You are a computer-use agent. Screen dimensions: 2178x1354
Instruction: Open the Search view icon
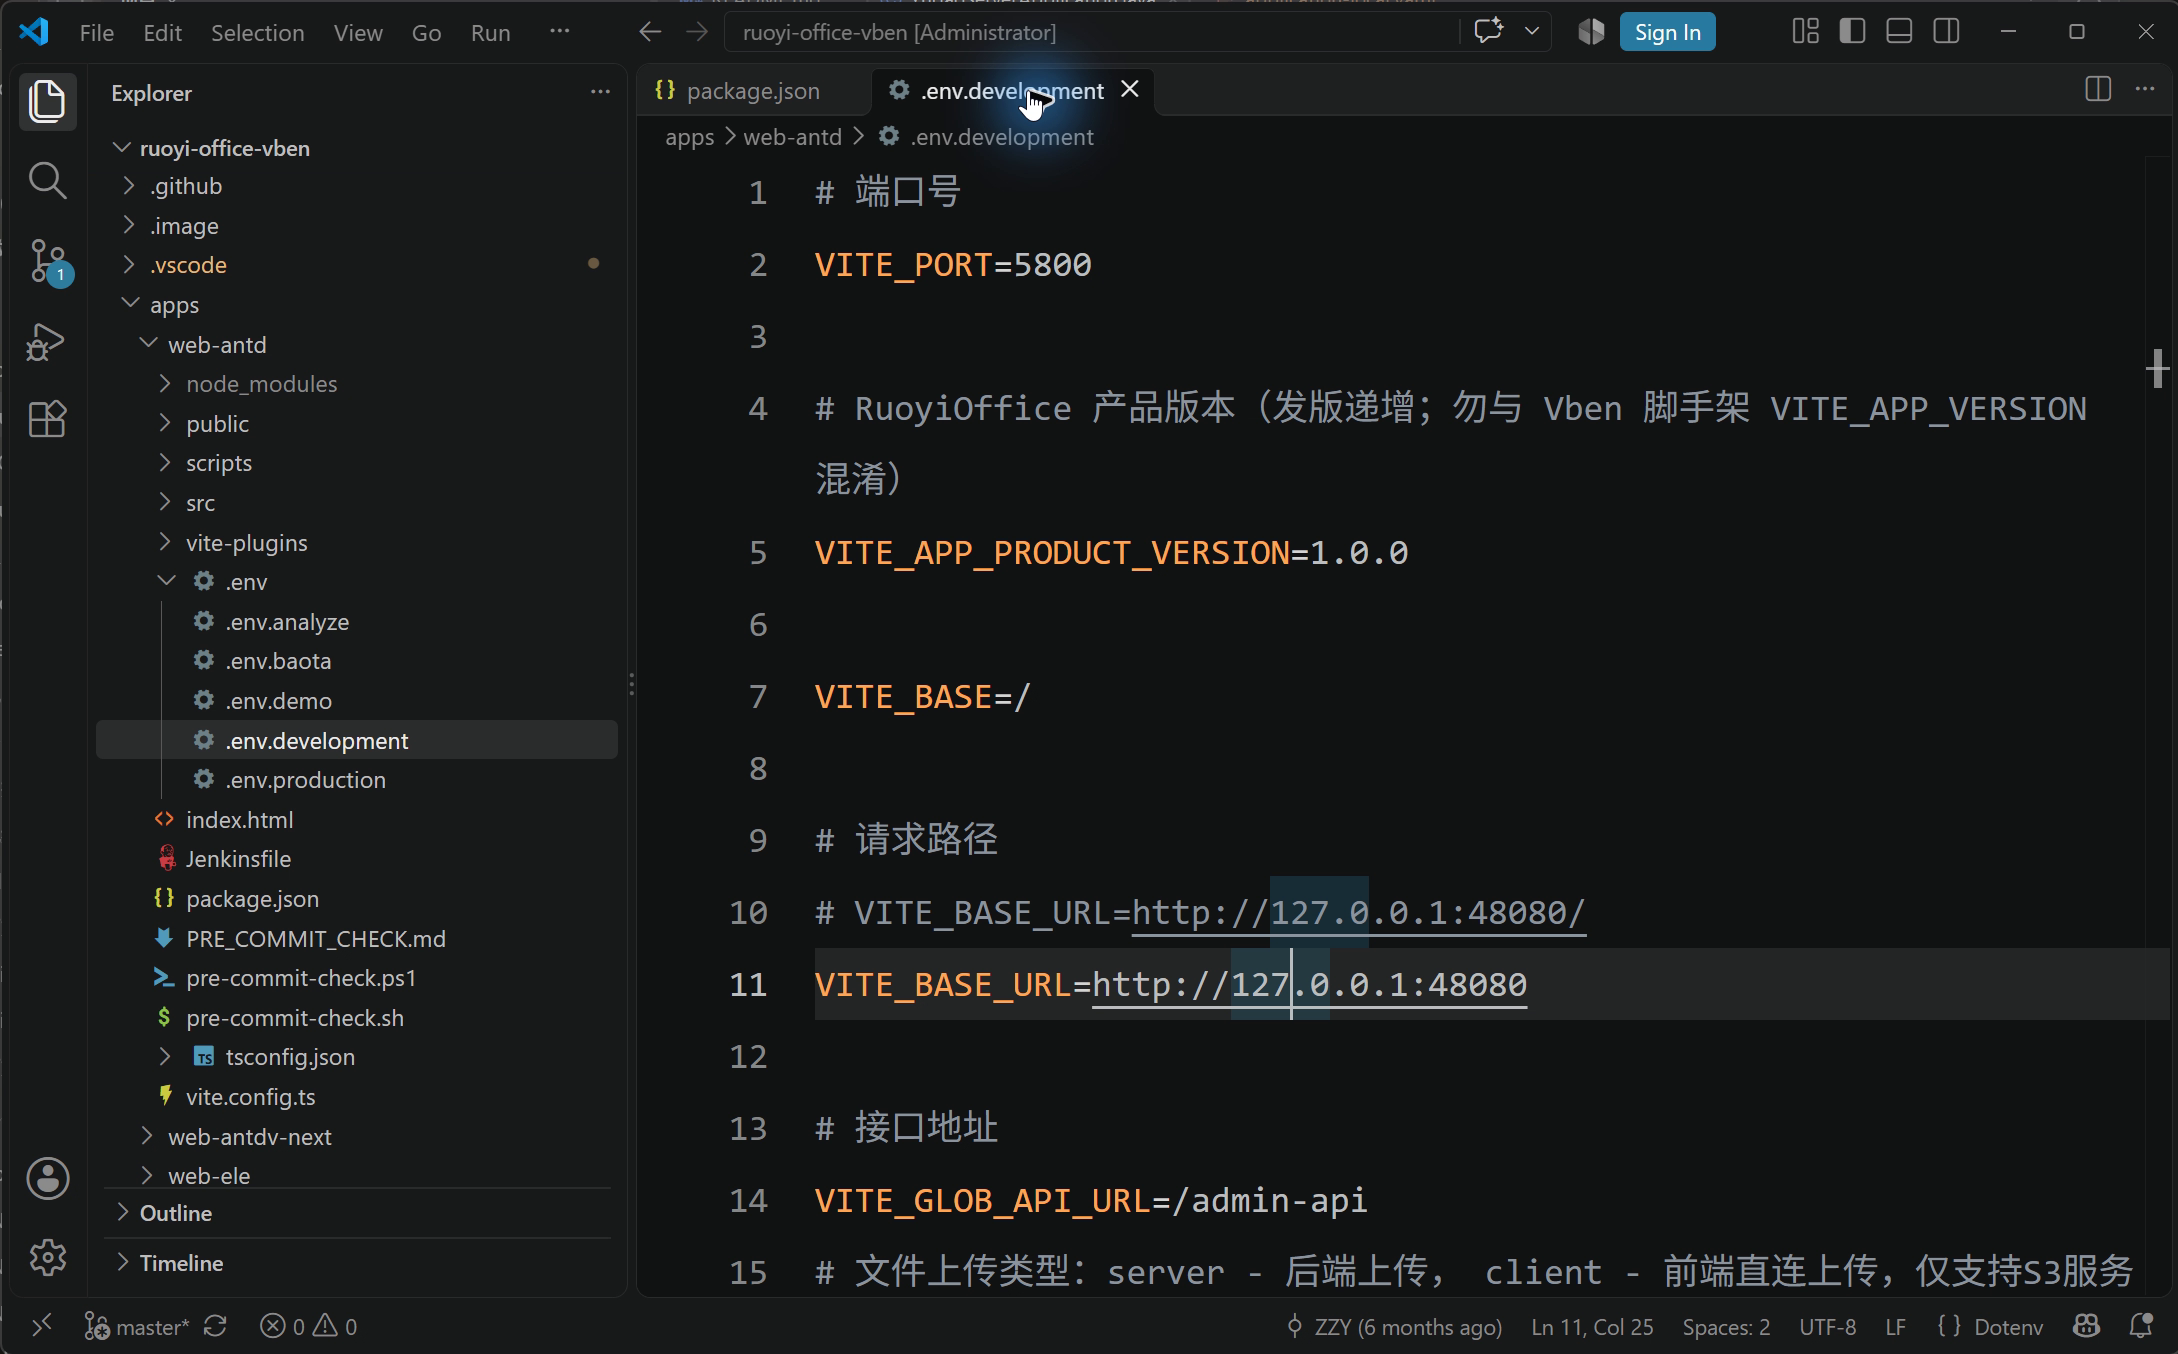pyautogui.click(x=47, y=180)
